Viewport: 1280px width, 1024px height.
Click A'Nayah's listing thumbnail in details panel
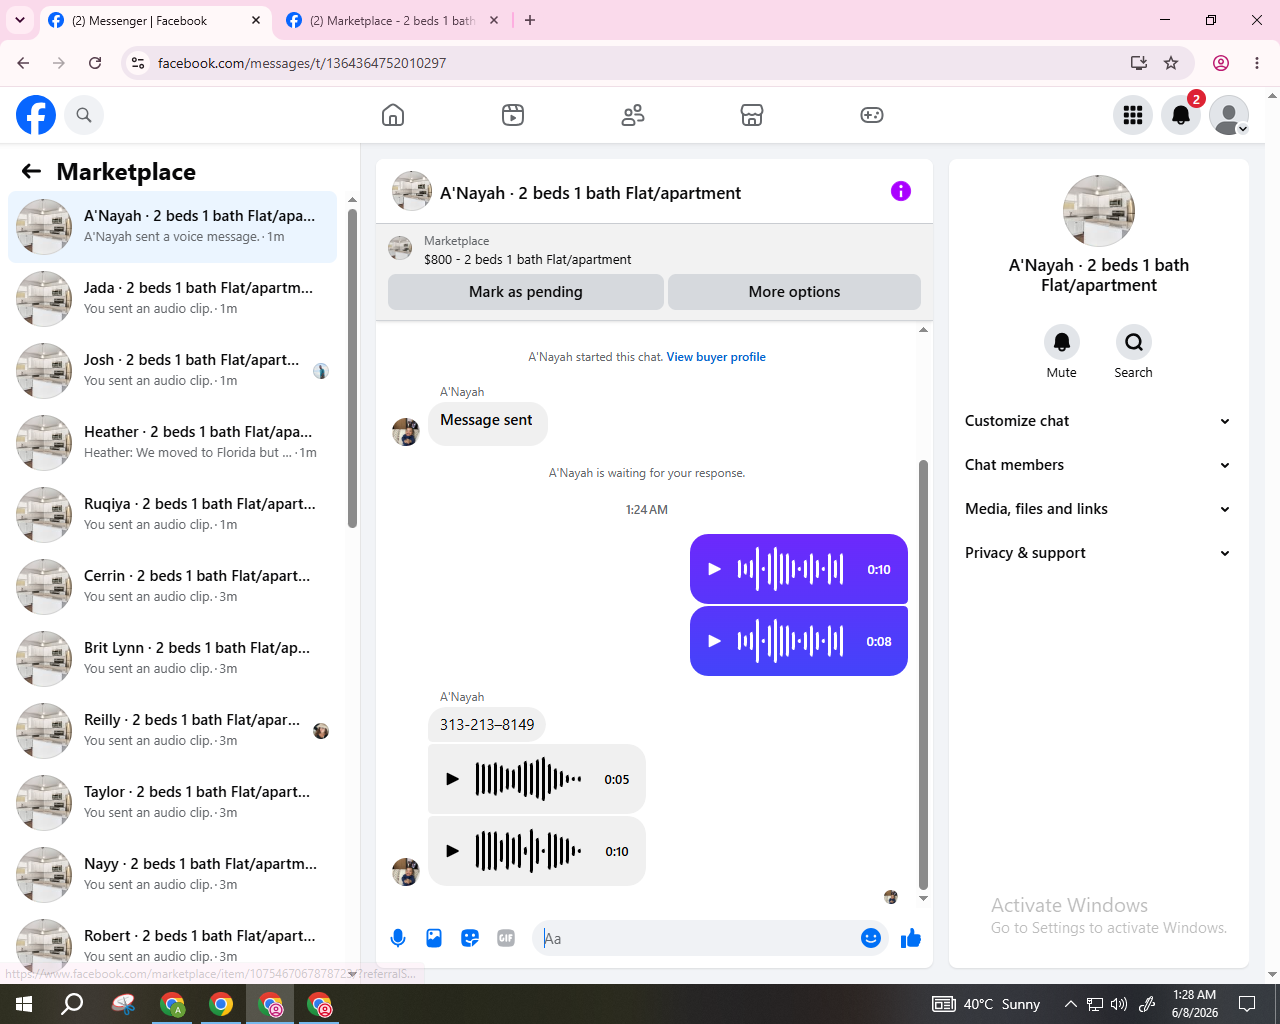click(1099, 211)
